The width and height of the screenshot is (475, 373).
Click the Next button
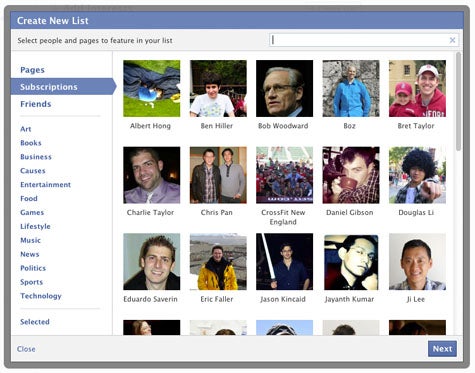442,349
